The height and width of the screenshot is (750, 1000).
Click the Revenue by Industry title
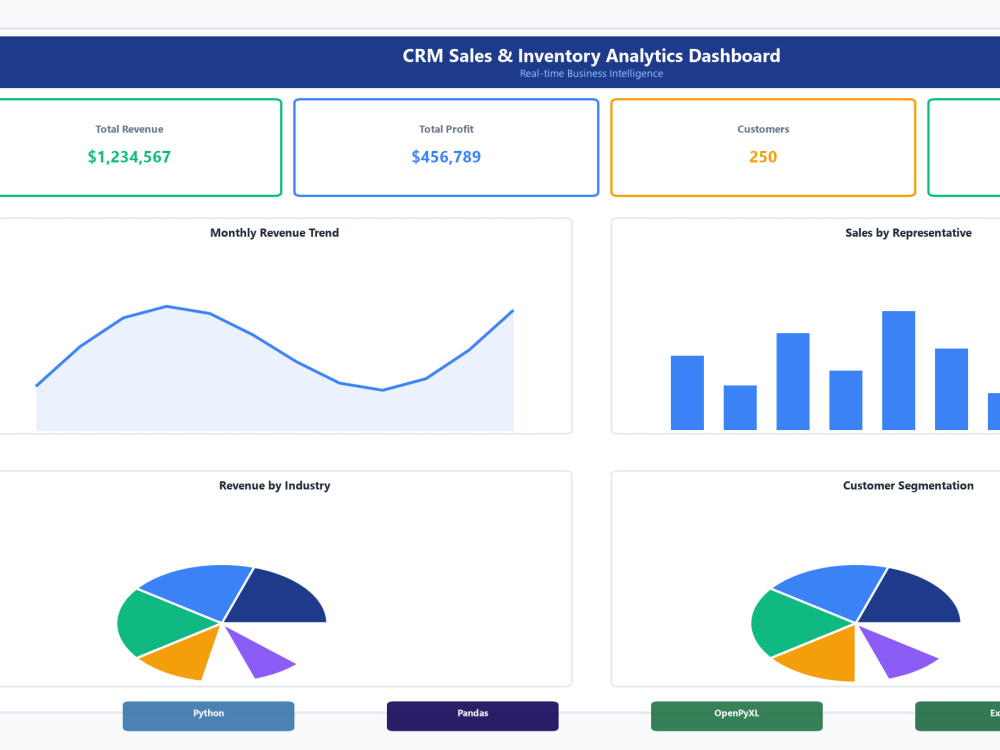[x=275, y=485]
